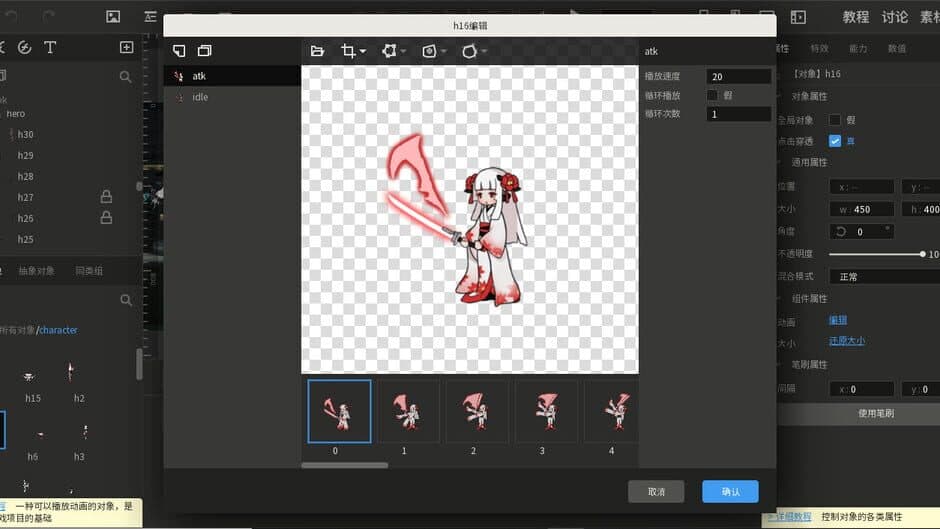Select the crop tool icon

(x=348, y=51)
